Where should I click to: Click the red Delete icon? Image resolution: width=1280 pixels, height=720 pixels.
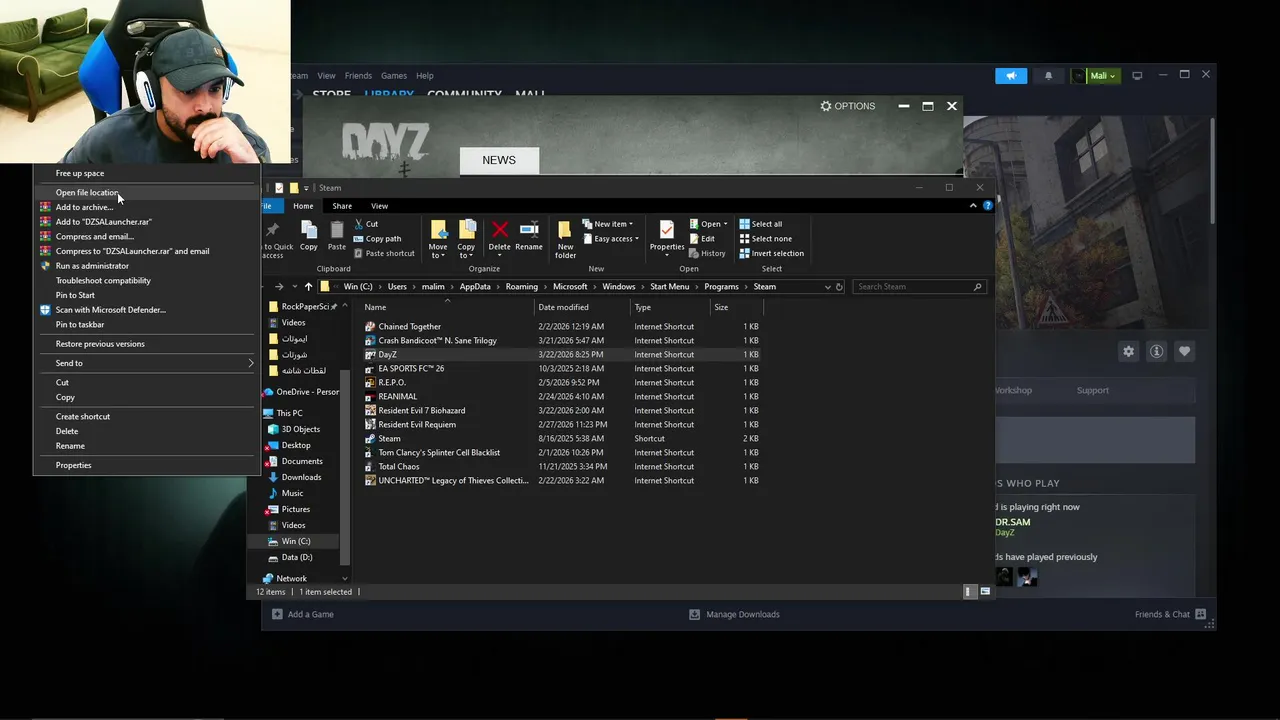[x=499, y=236]
